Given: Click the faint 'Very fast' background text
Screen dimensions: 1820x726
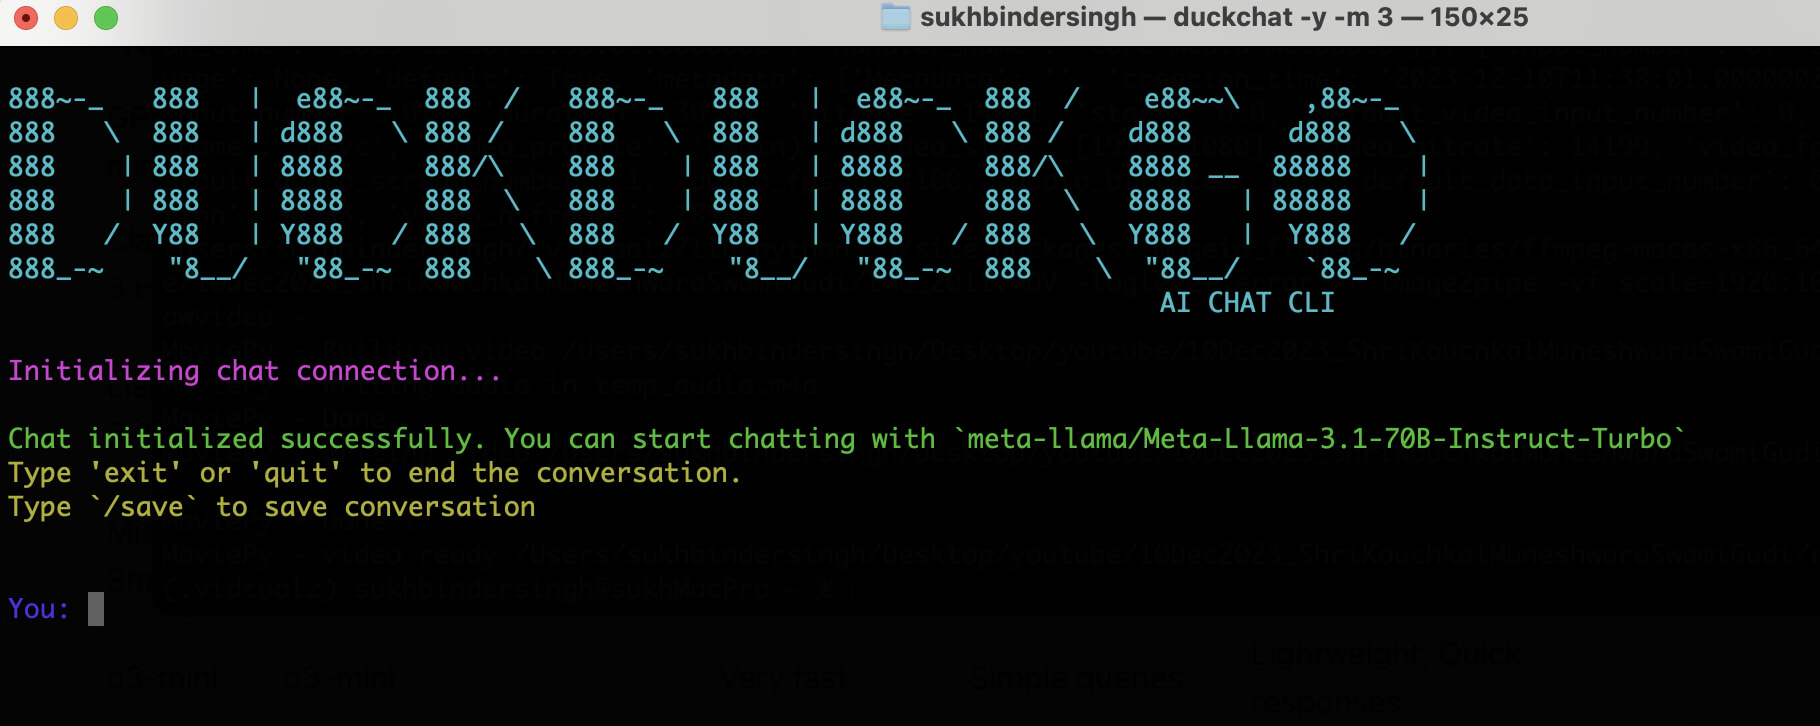Looking at the screenshot, I should 783,679.
